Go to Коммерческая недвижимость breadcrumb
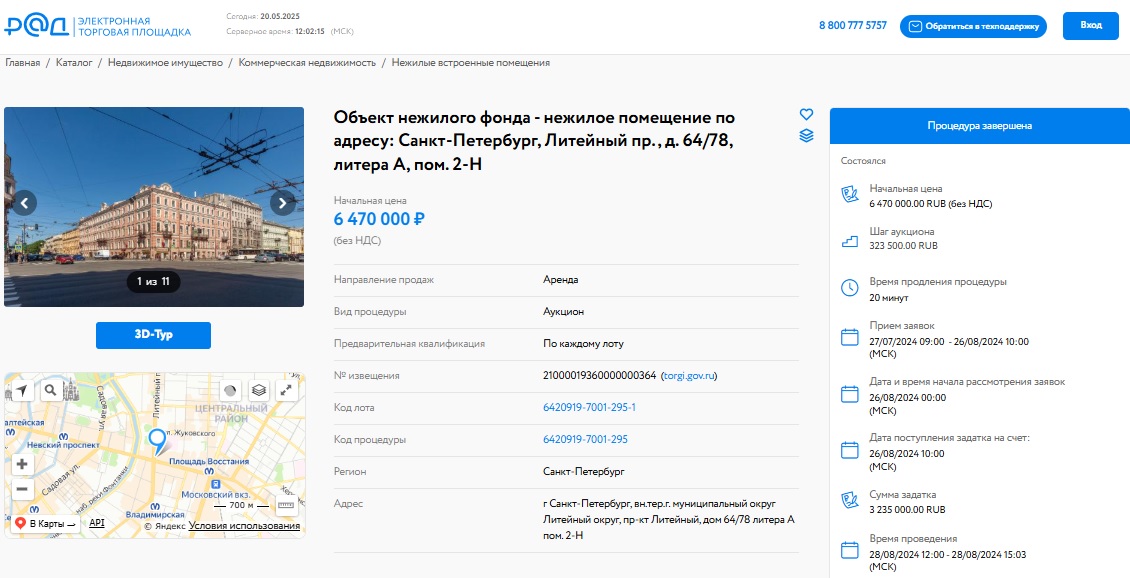 coord(308,61)
